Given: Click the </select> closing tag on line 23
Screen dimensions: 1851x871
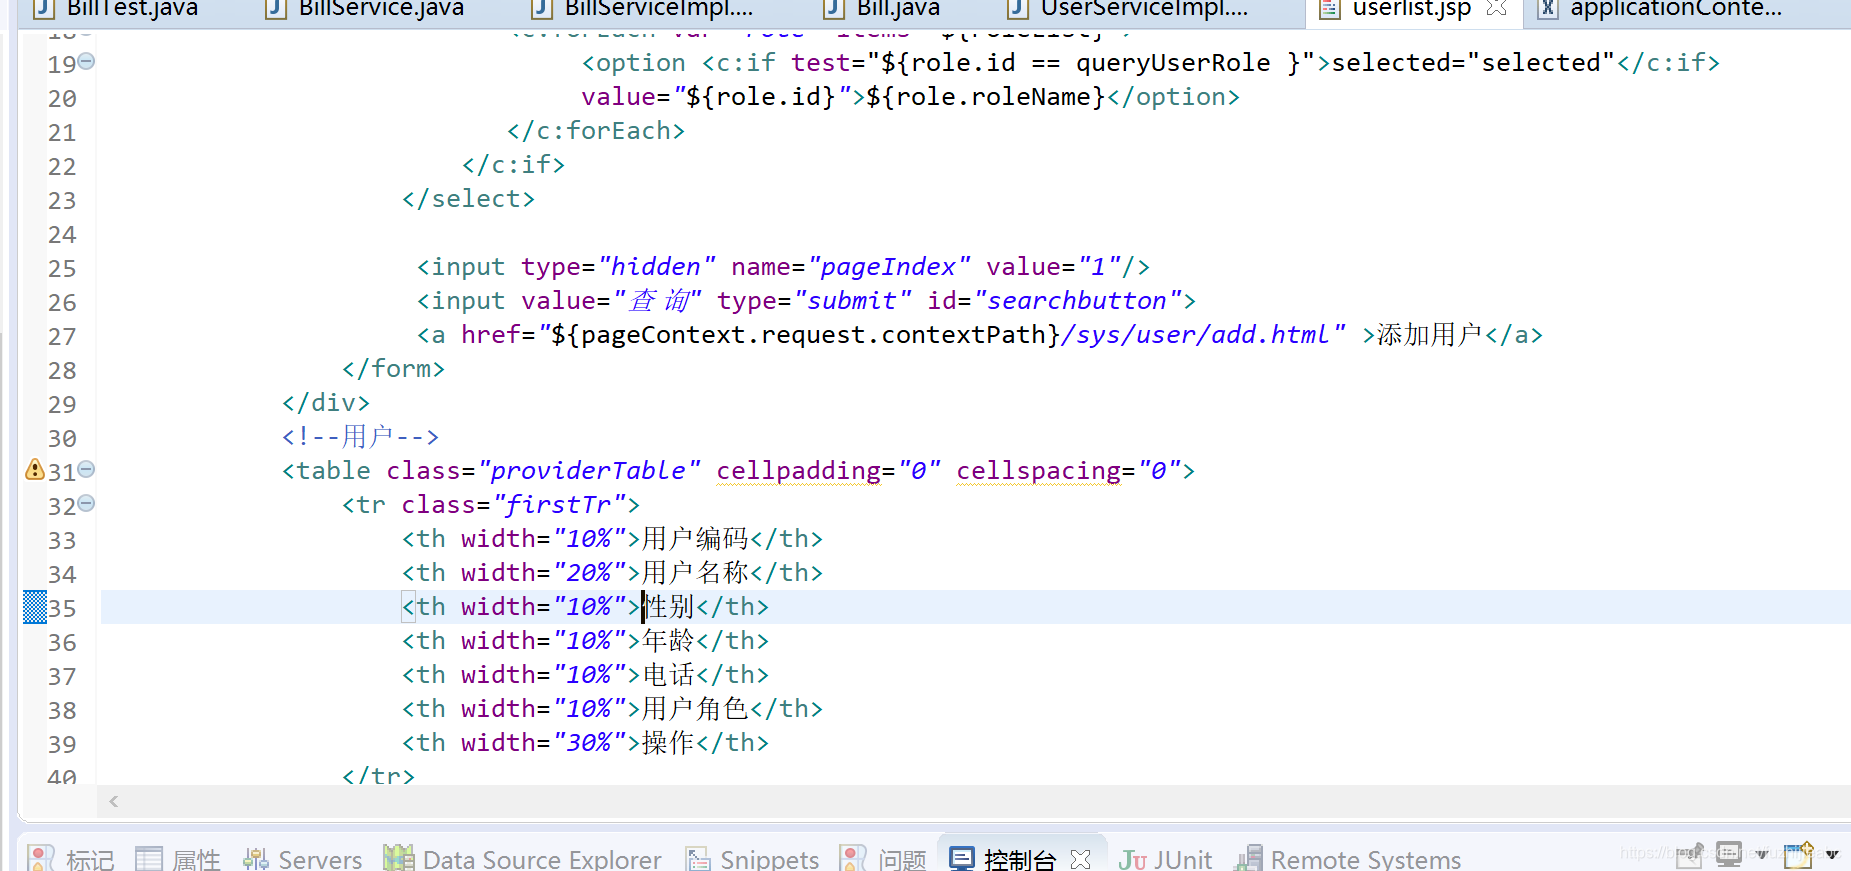Looking at the screenshot, I should (x=468, y=199).
